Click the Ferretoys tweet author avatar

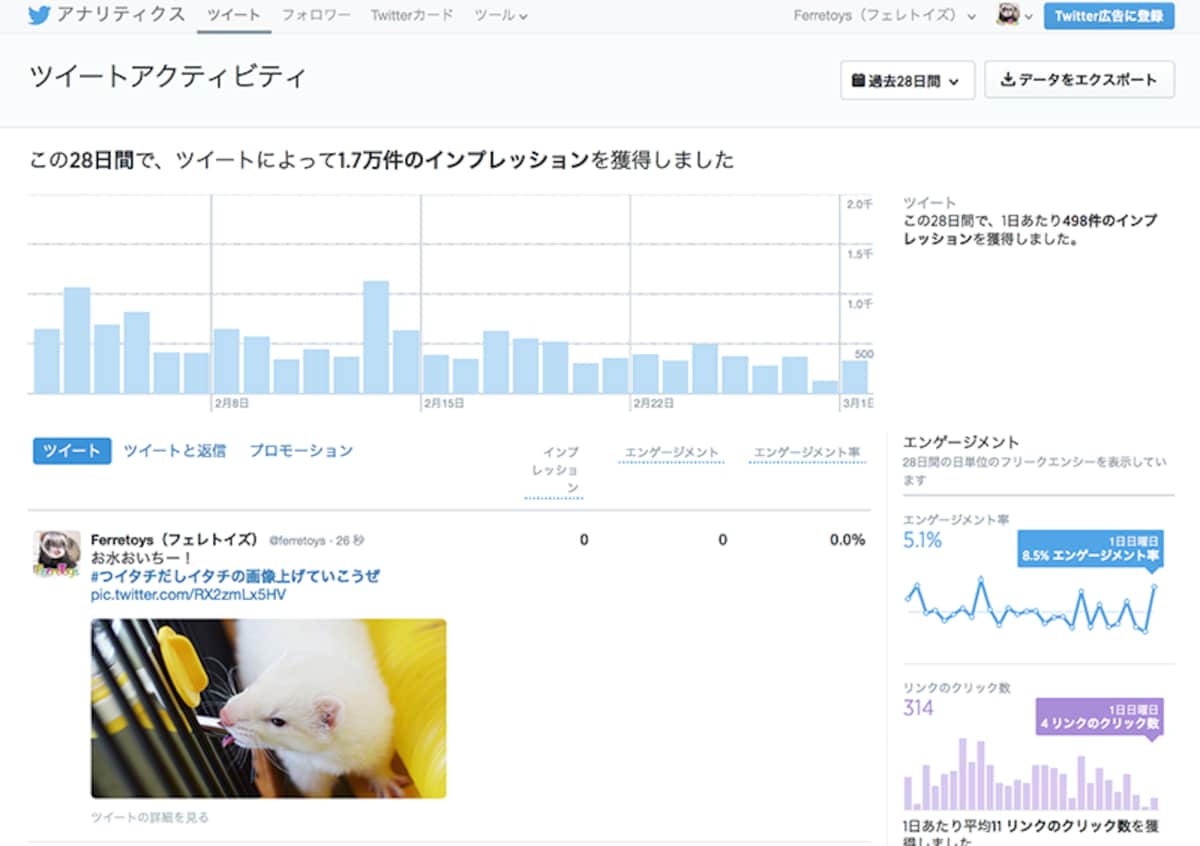57,554
